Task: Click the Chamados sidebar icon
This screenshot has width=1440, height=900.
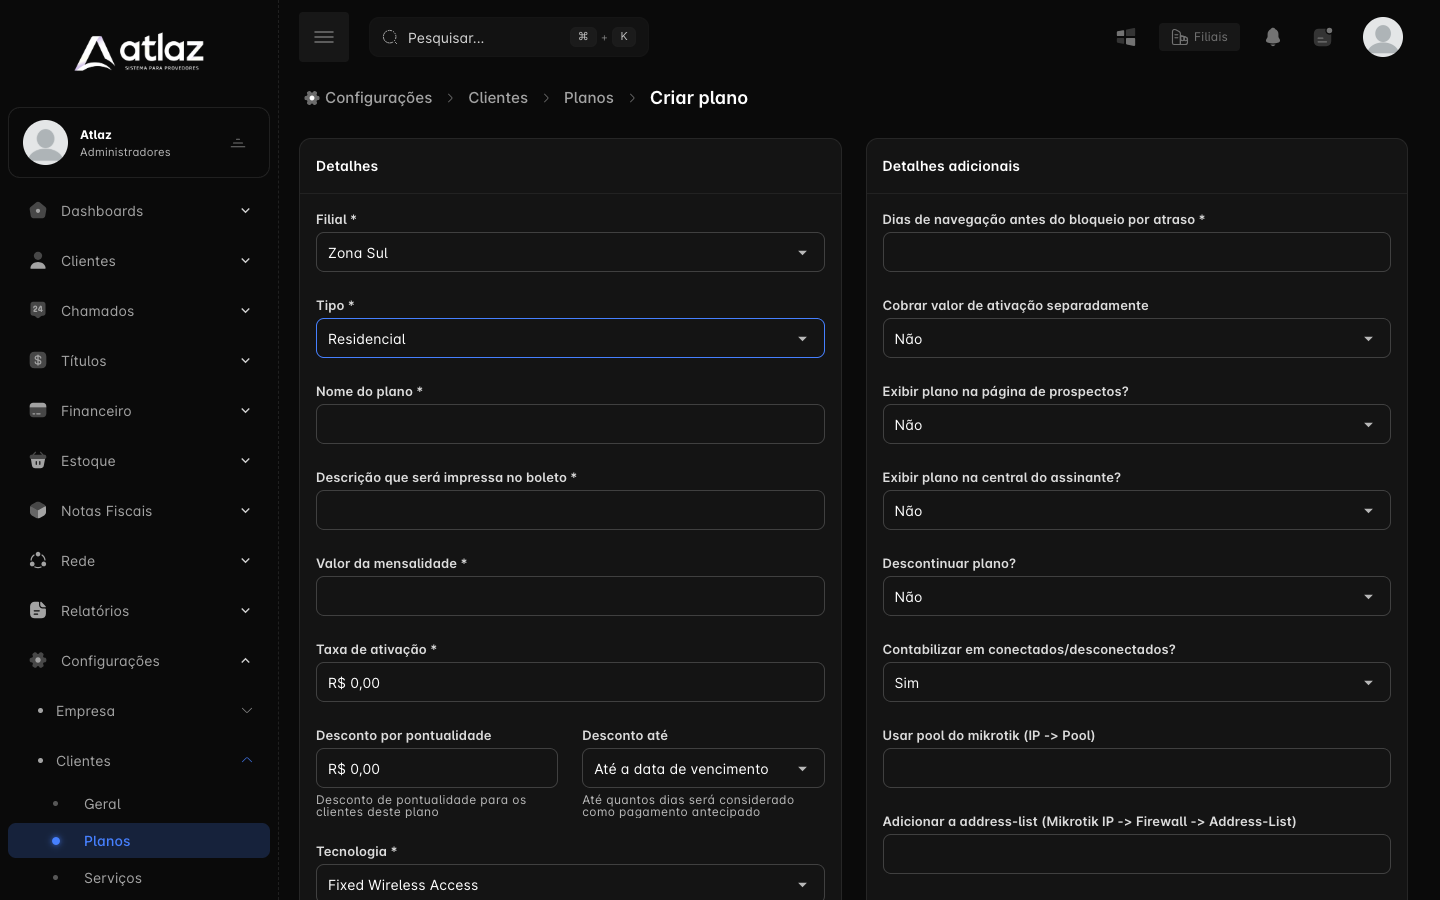Action: 38,310
